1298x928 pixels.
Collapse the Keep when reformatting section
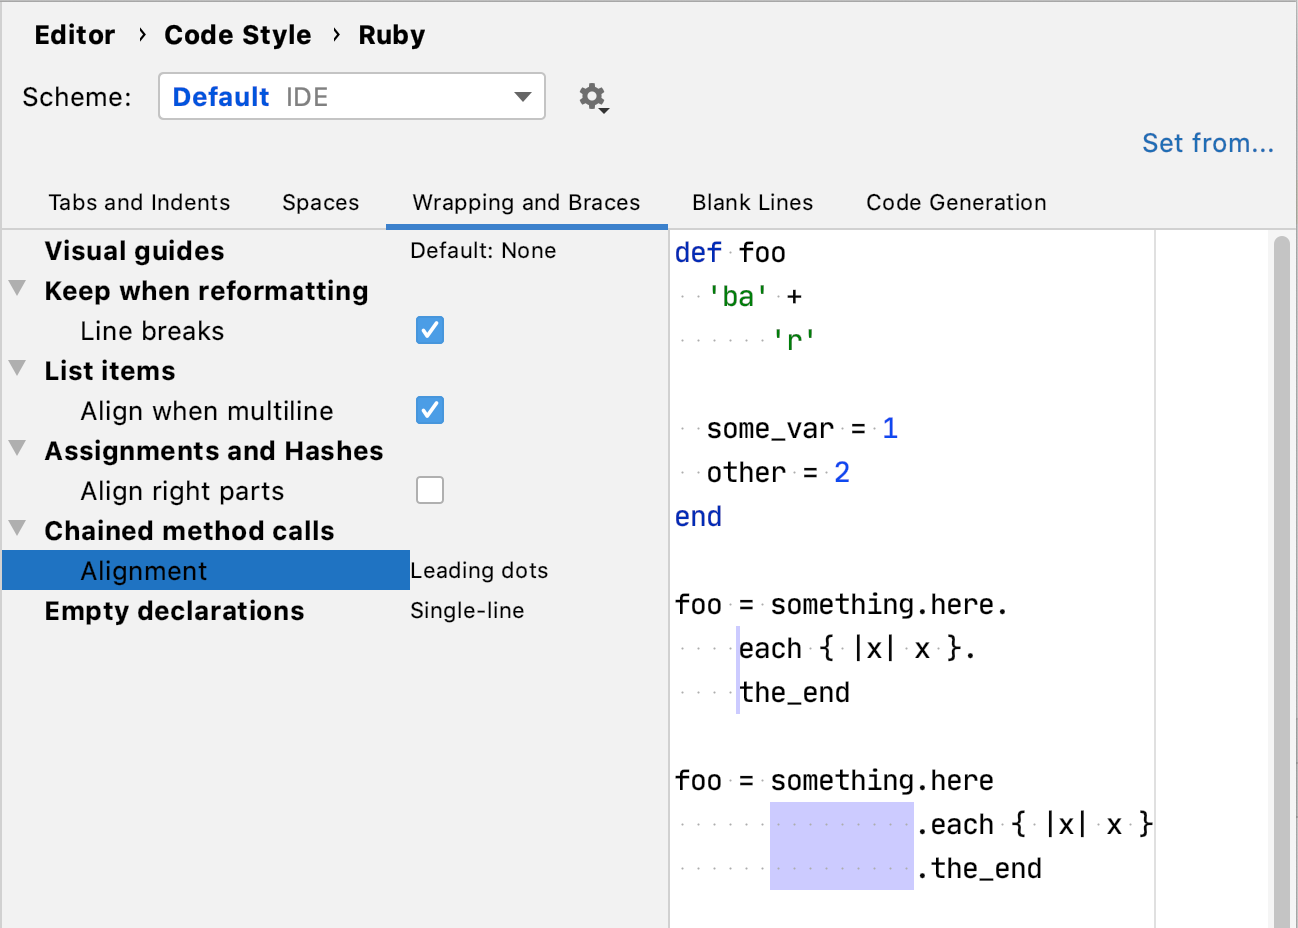16,289
